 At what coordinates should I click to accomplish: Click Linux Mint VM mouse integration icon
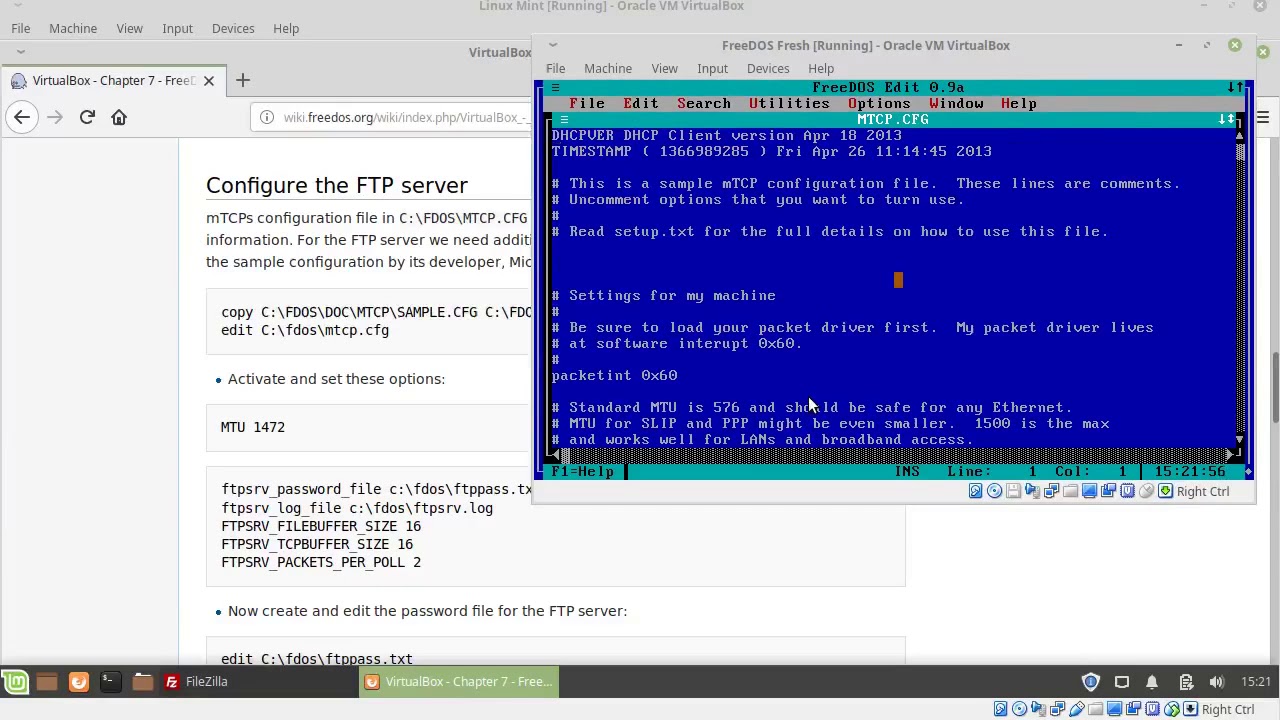click(1172, 709)
